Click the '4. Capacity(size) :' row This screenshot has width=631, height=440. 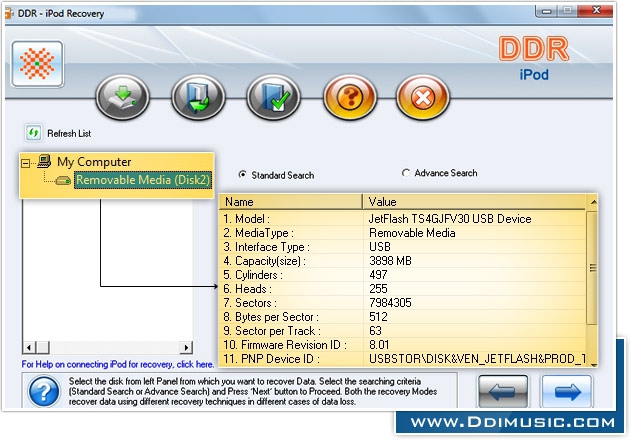402,261
